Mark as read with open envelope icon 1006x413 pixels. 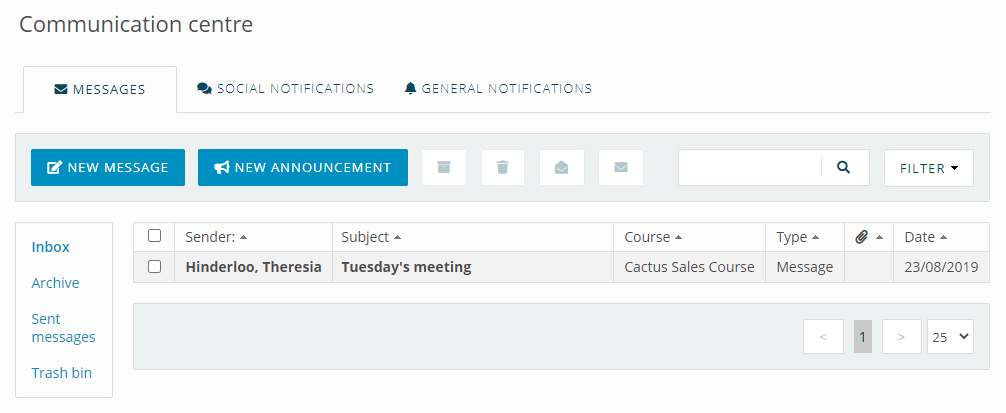(x=561, y=167)
